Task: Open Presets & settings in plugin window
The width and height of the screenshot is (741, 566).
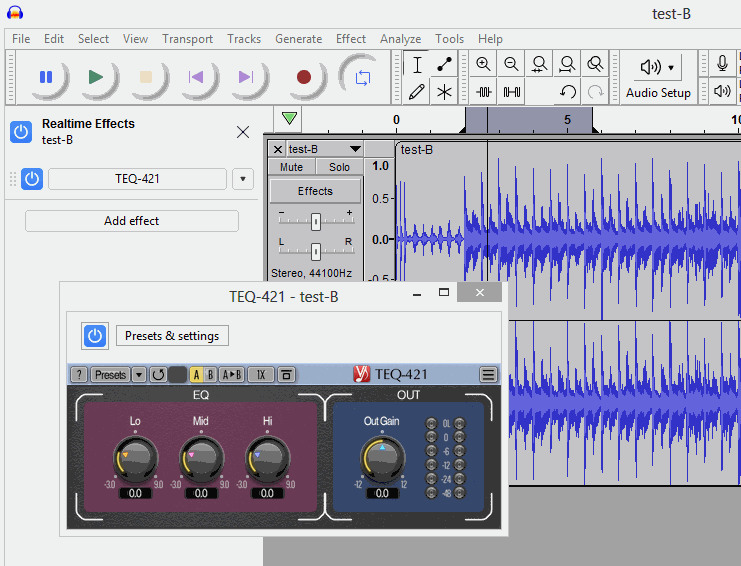Action: [172, 336]
